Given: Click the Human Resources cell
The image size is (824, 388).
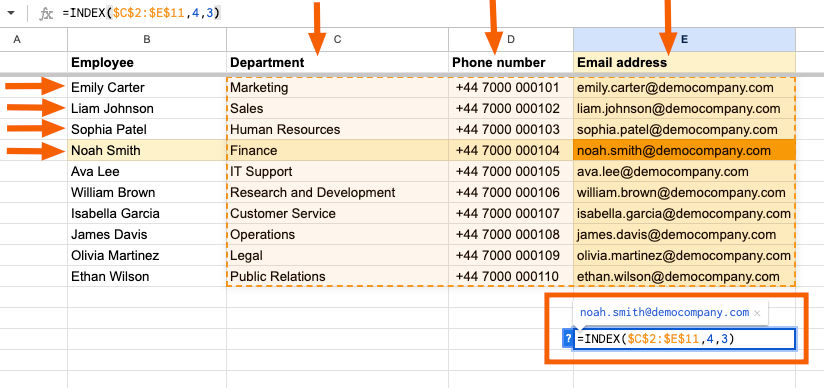Looking at the screenshot, I should coord(337,129).
